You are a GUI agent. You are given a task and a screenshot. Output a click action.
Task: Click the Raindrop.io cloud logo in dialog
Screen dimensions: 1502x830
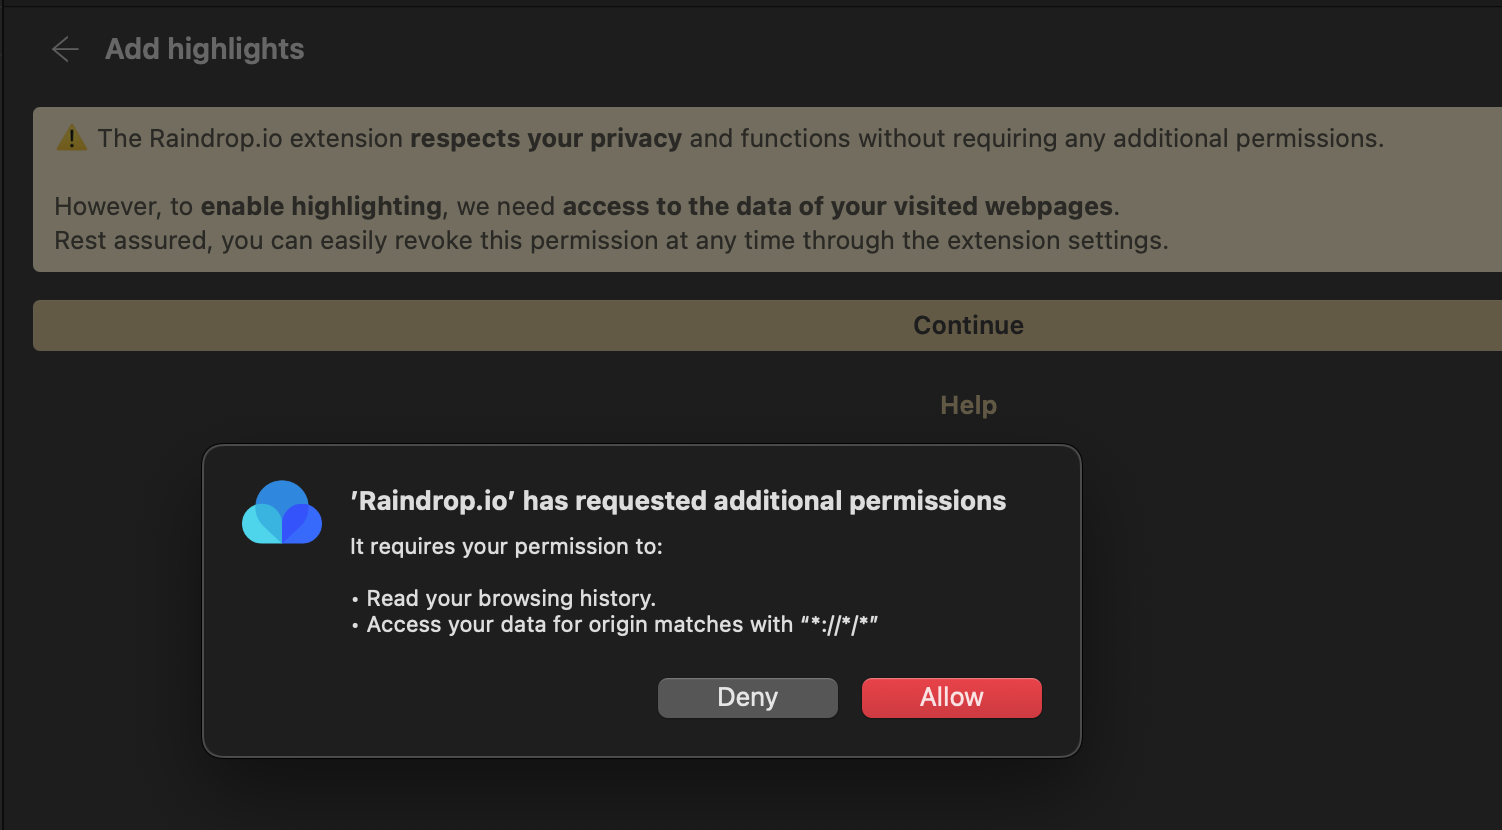tap(282, 512)
